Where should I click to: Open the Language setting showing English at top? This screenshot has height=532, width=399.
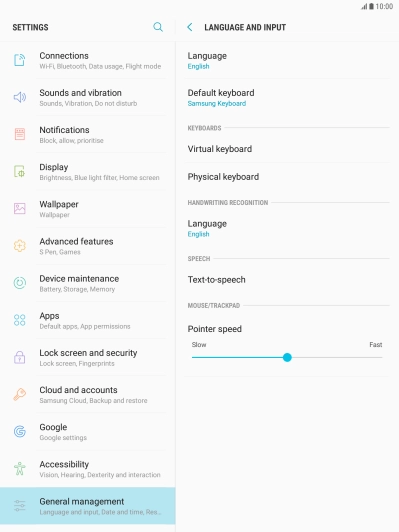click(x=287, y=60)
